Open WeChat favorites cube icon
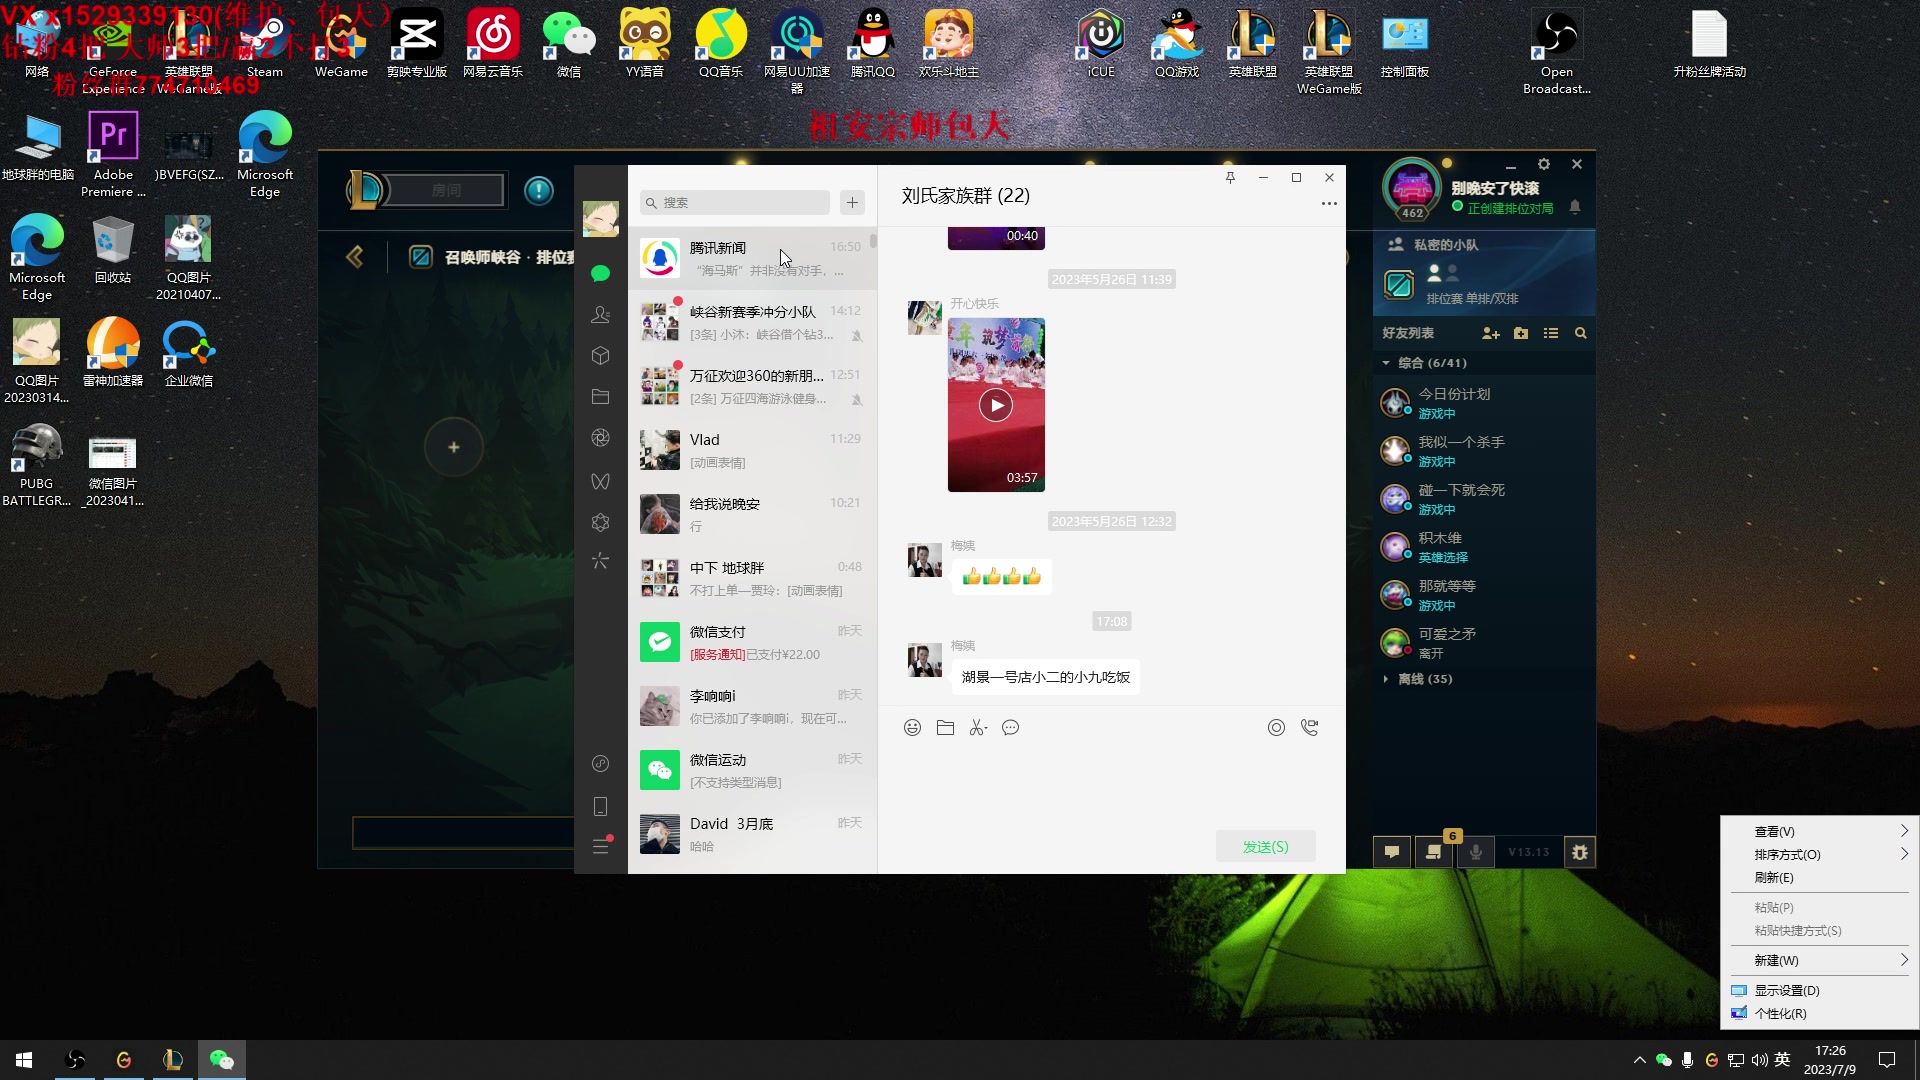This screenshot has height=1080, width=1920. click(x=600, y=356)
